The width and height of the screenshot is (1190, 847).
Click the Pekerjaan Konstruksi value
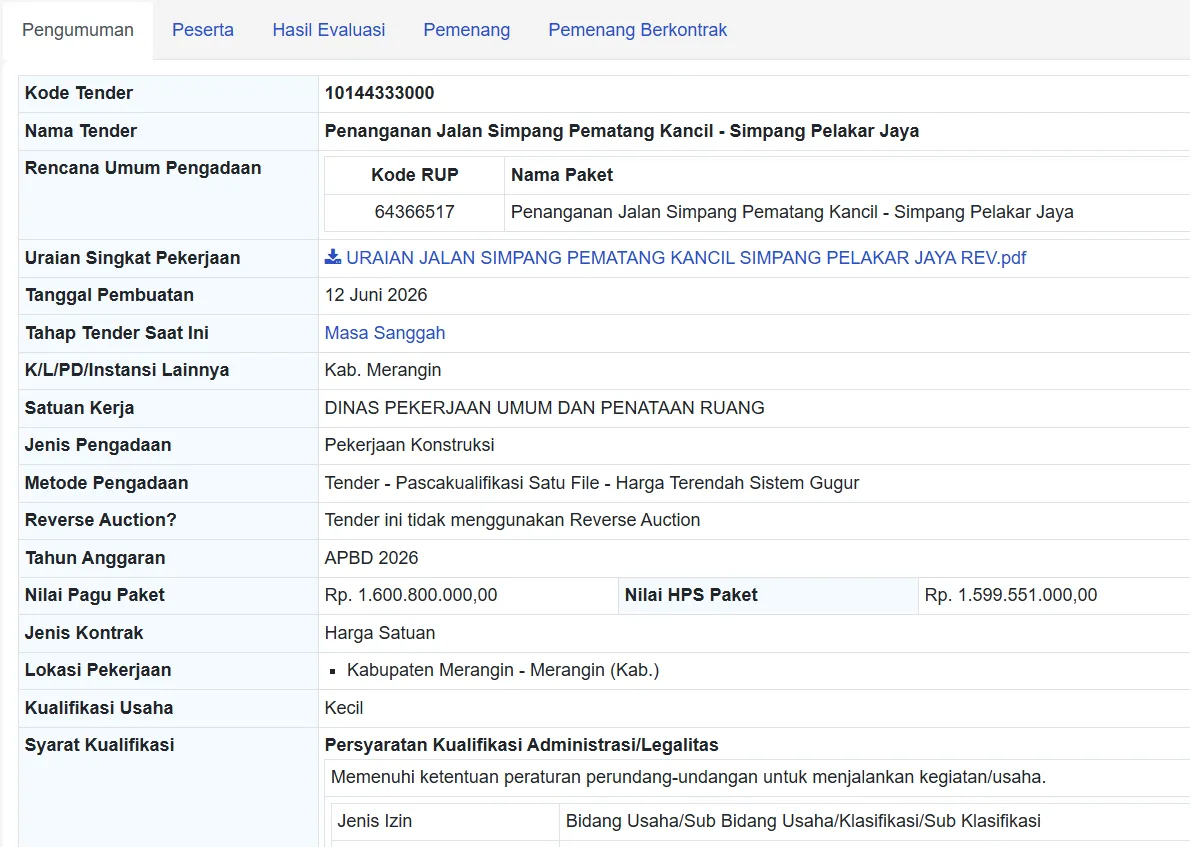[409, 446]
